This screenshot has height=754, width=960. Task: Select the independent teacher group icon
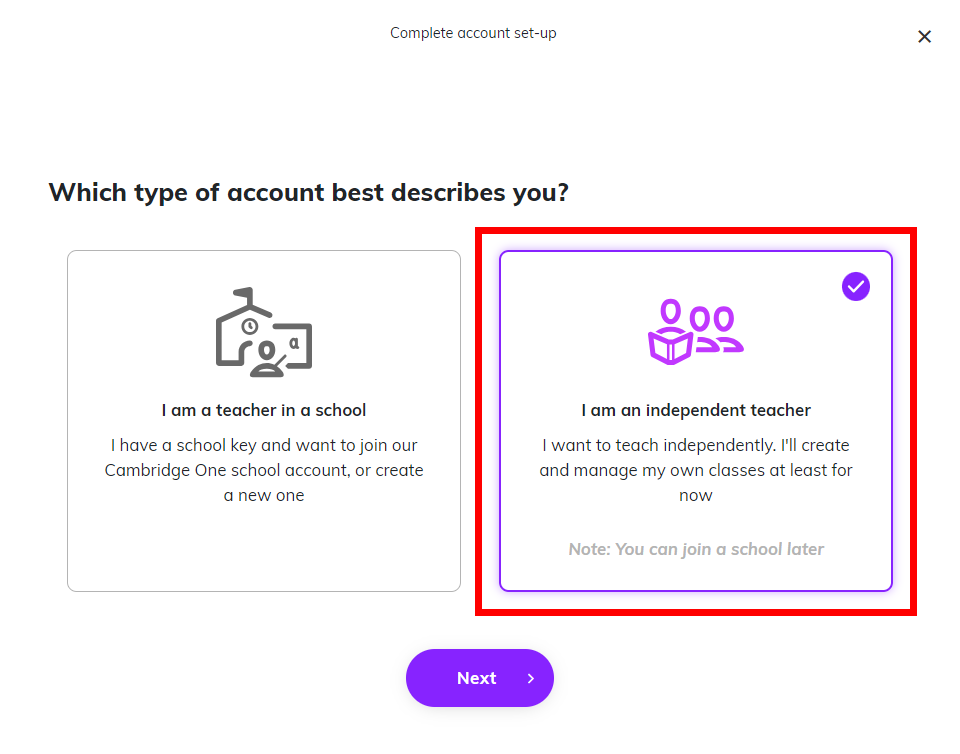pos(695,330)
